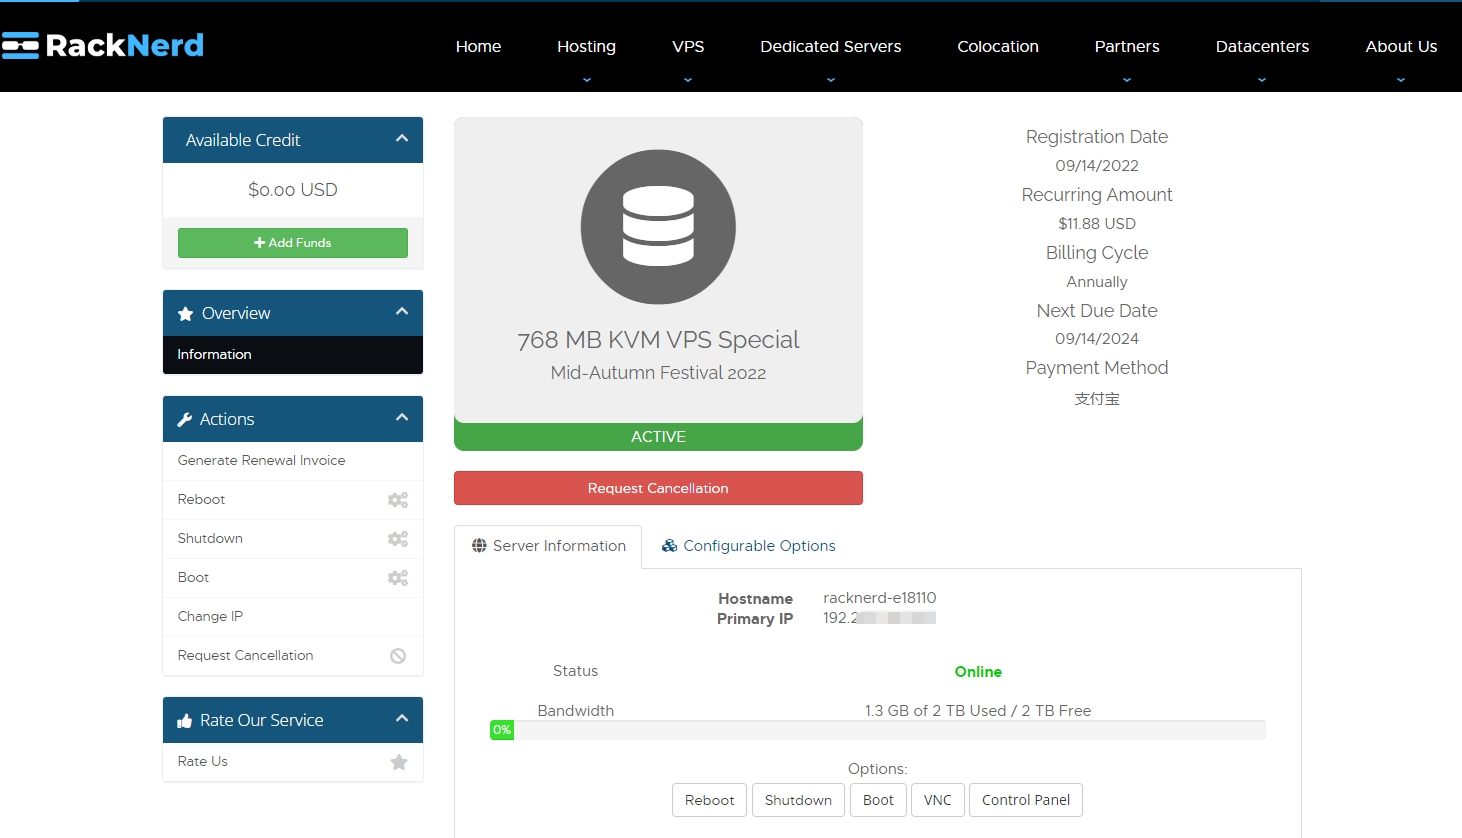Collapse the Actions panel
1462x838 pixels.
coord(402,418)
